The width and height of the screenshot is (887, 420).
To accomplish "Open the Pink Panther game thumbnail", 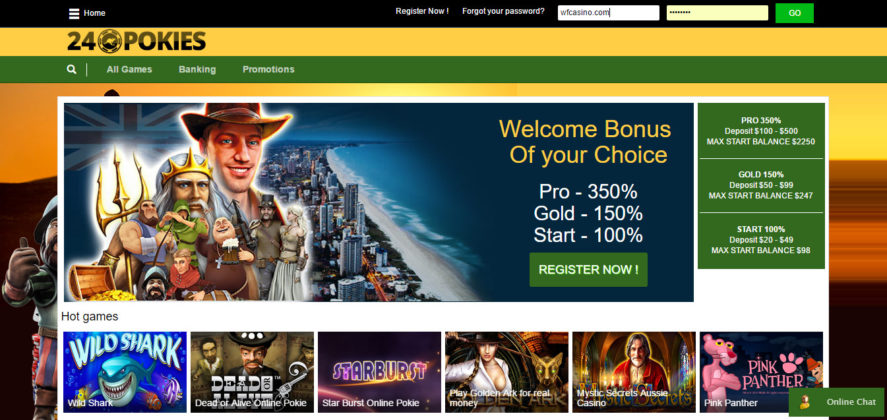I will [761, 372].
